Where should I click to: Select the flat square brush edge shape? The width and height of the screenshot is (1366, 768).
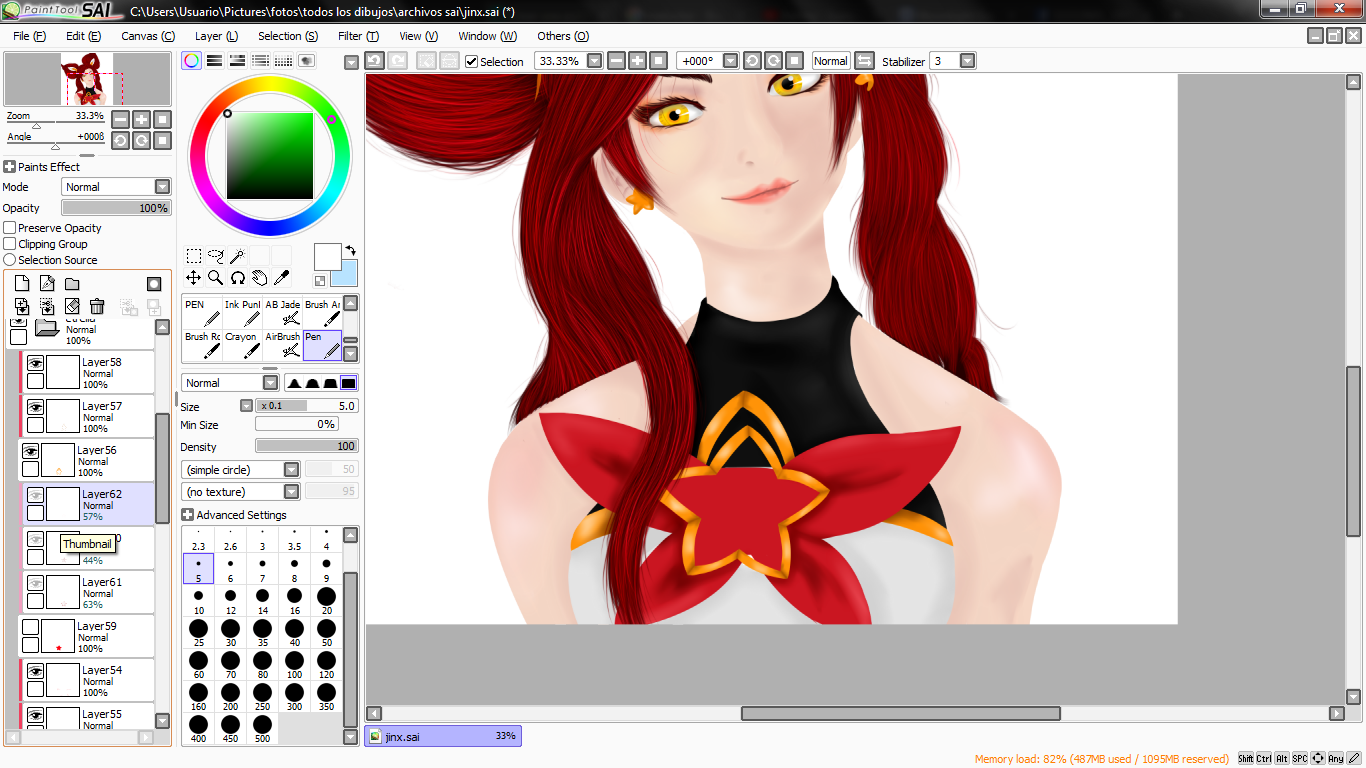pos(348,383)
